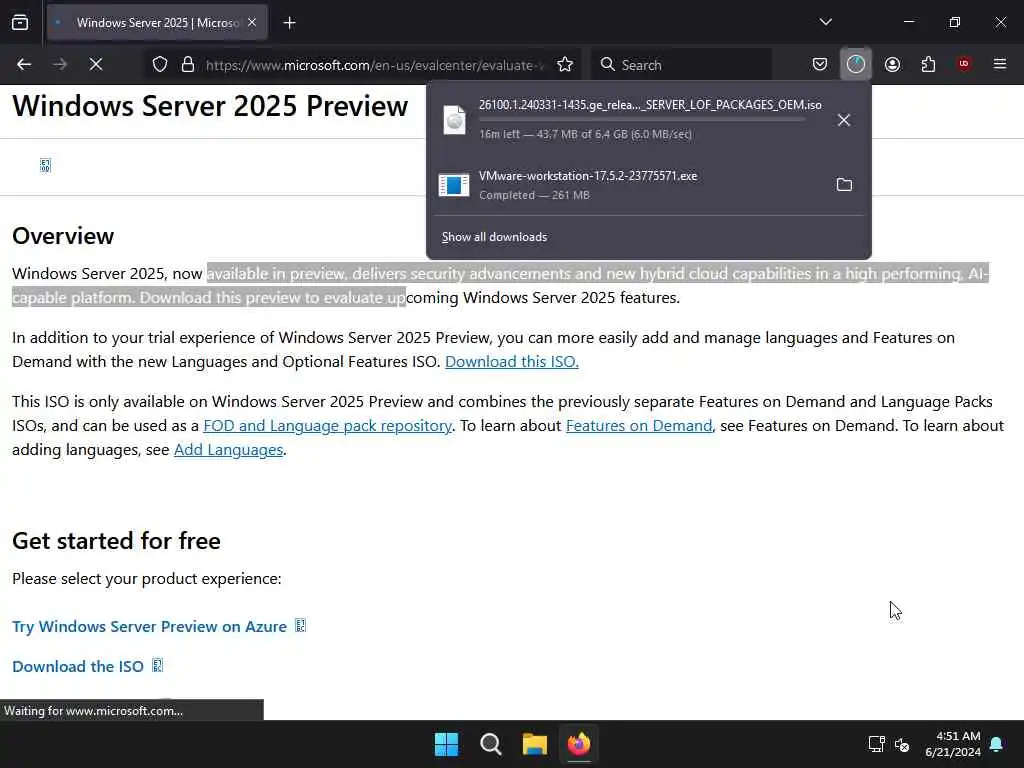Go forward to the next page
The height and width of the screenshot is (768, 1024).
60,64
